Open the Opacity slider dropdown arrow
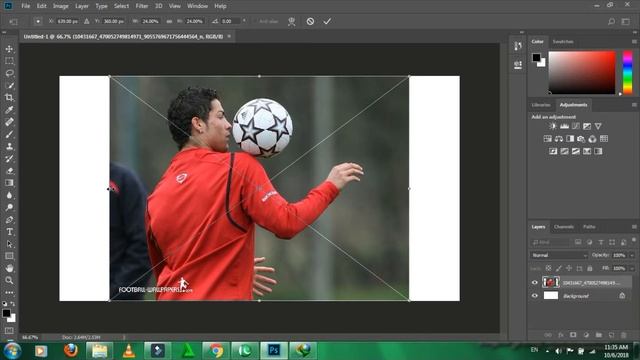The width and height of the screenshot is (640, 360). click(x=632, y=255)
